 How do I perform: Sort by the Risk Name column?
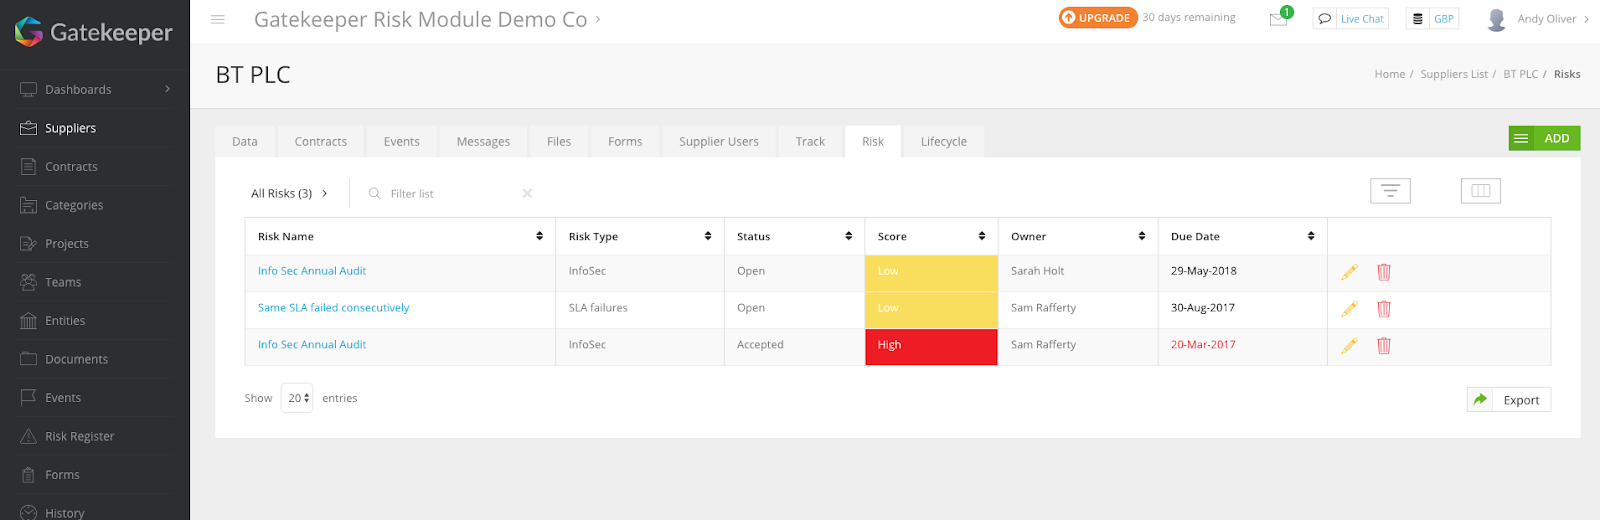pyautogui.click(x=400, y=236)
